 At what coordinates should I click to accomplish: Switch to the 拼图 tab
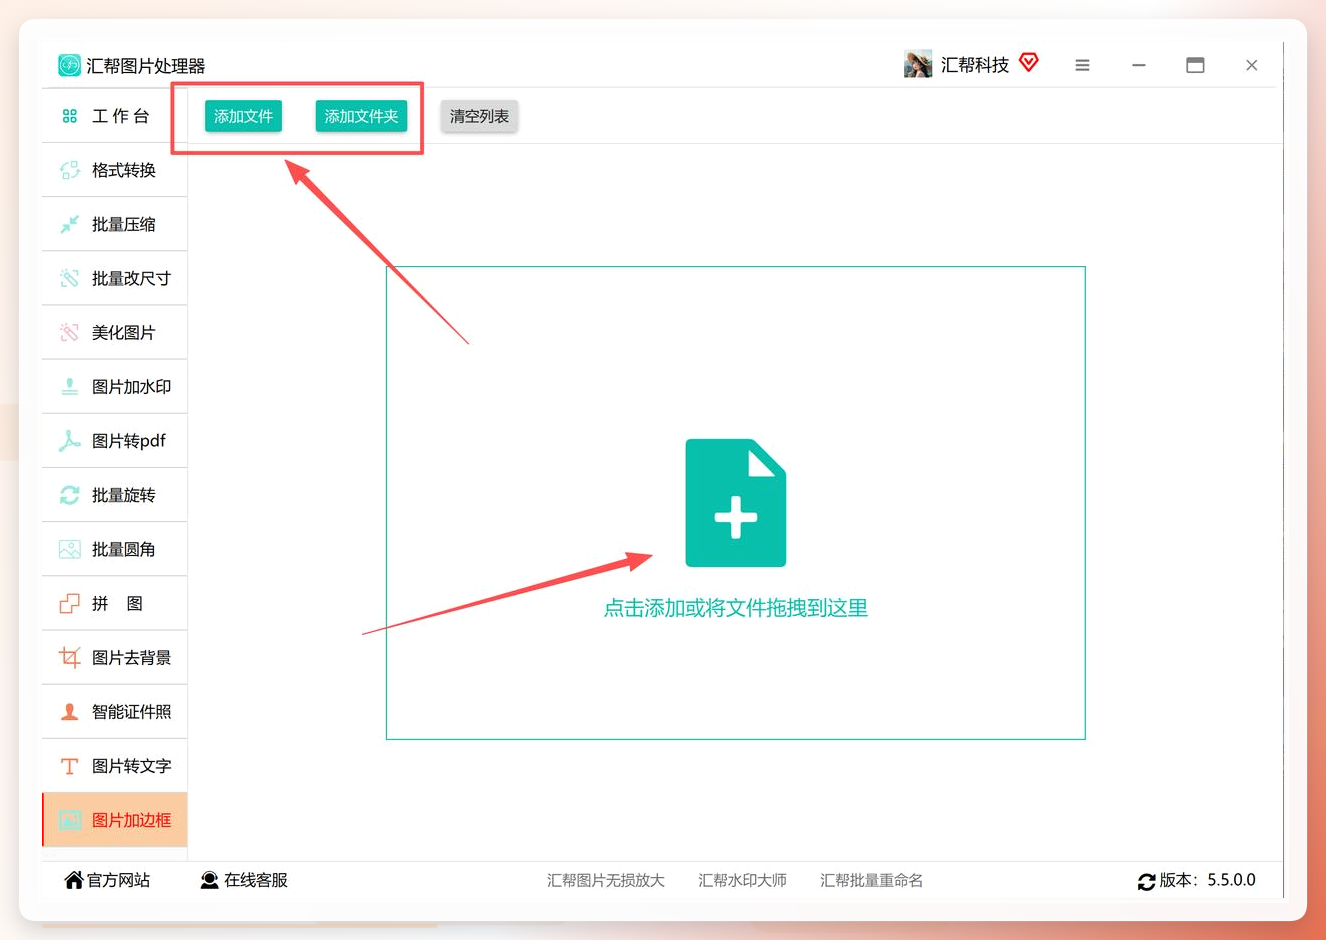coord(115,603)
